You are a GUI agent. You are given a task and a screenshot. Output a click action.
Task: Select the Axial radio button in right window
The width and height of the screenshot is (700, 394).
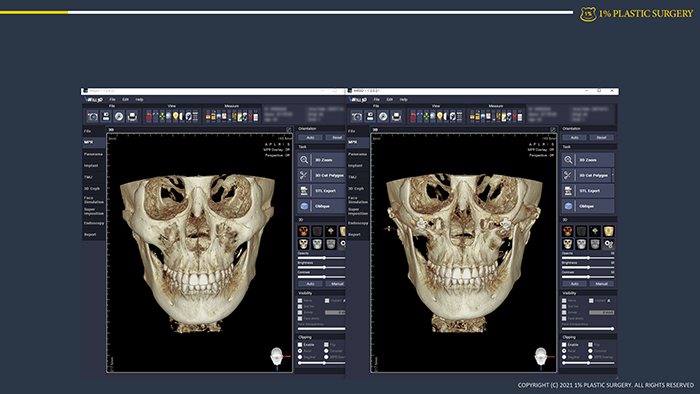point(564,351)
